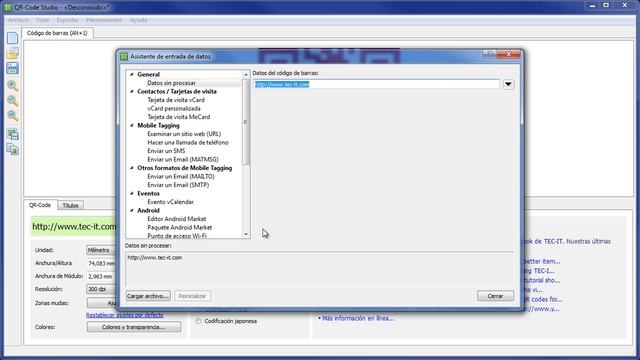Screen dimensions: 640x360
Task: Select Código de barras (Alt+1) tab
Action: point(57,33)
